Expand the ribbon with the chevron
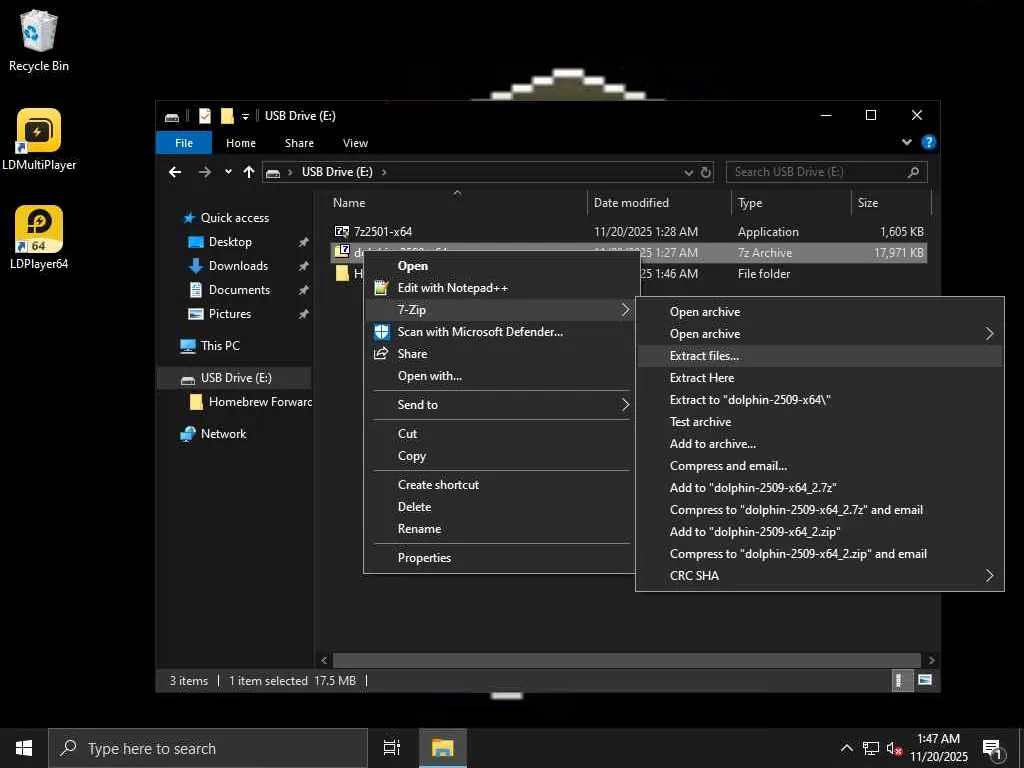Viewport: 1024px width, 768px height. tap(906, 142)
